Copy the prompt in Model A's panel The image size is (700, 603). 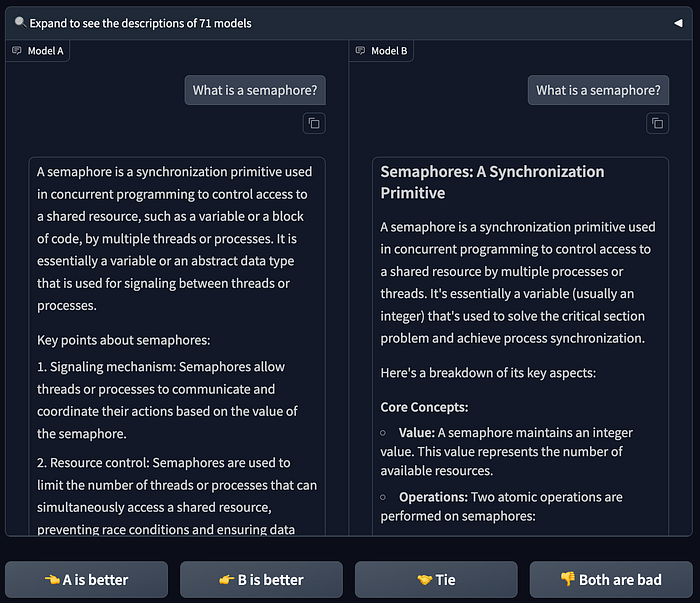(314, 123)
